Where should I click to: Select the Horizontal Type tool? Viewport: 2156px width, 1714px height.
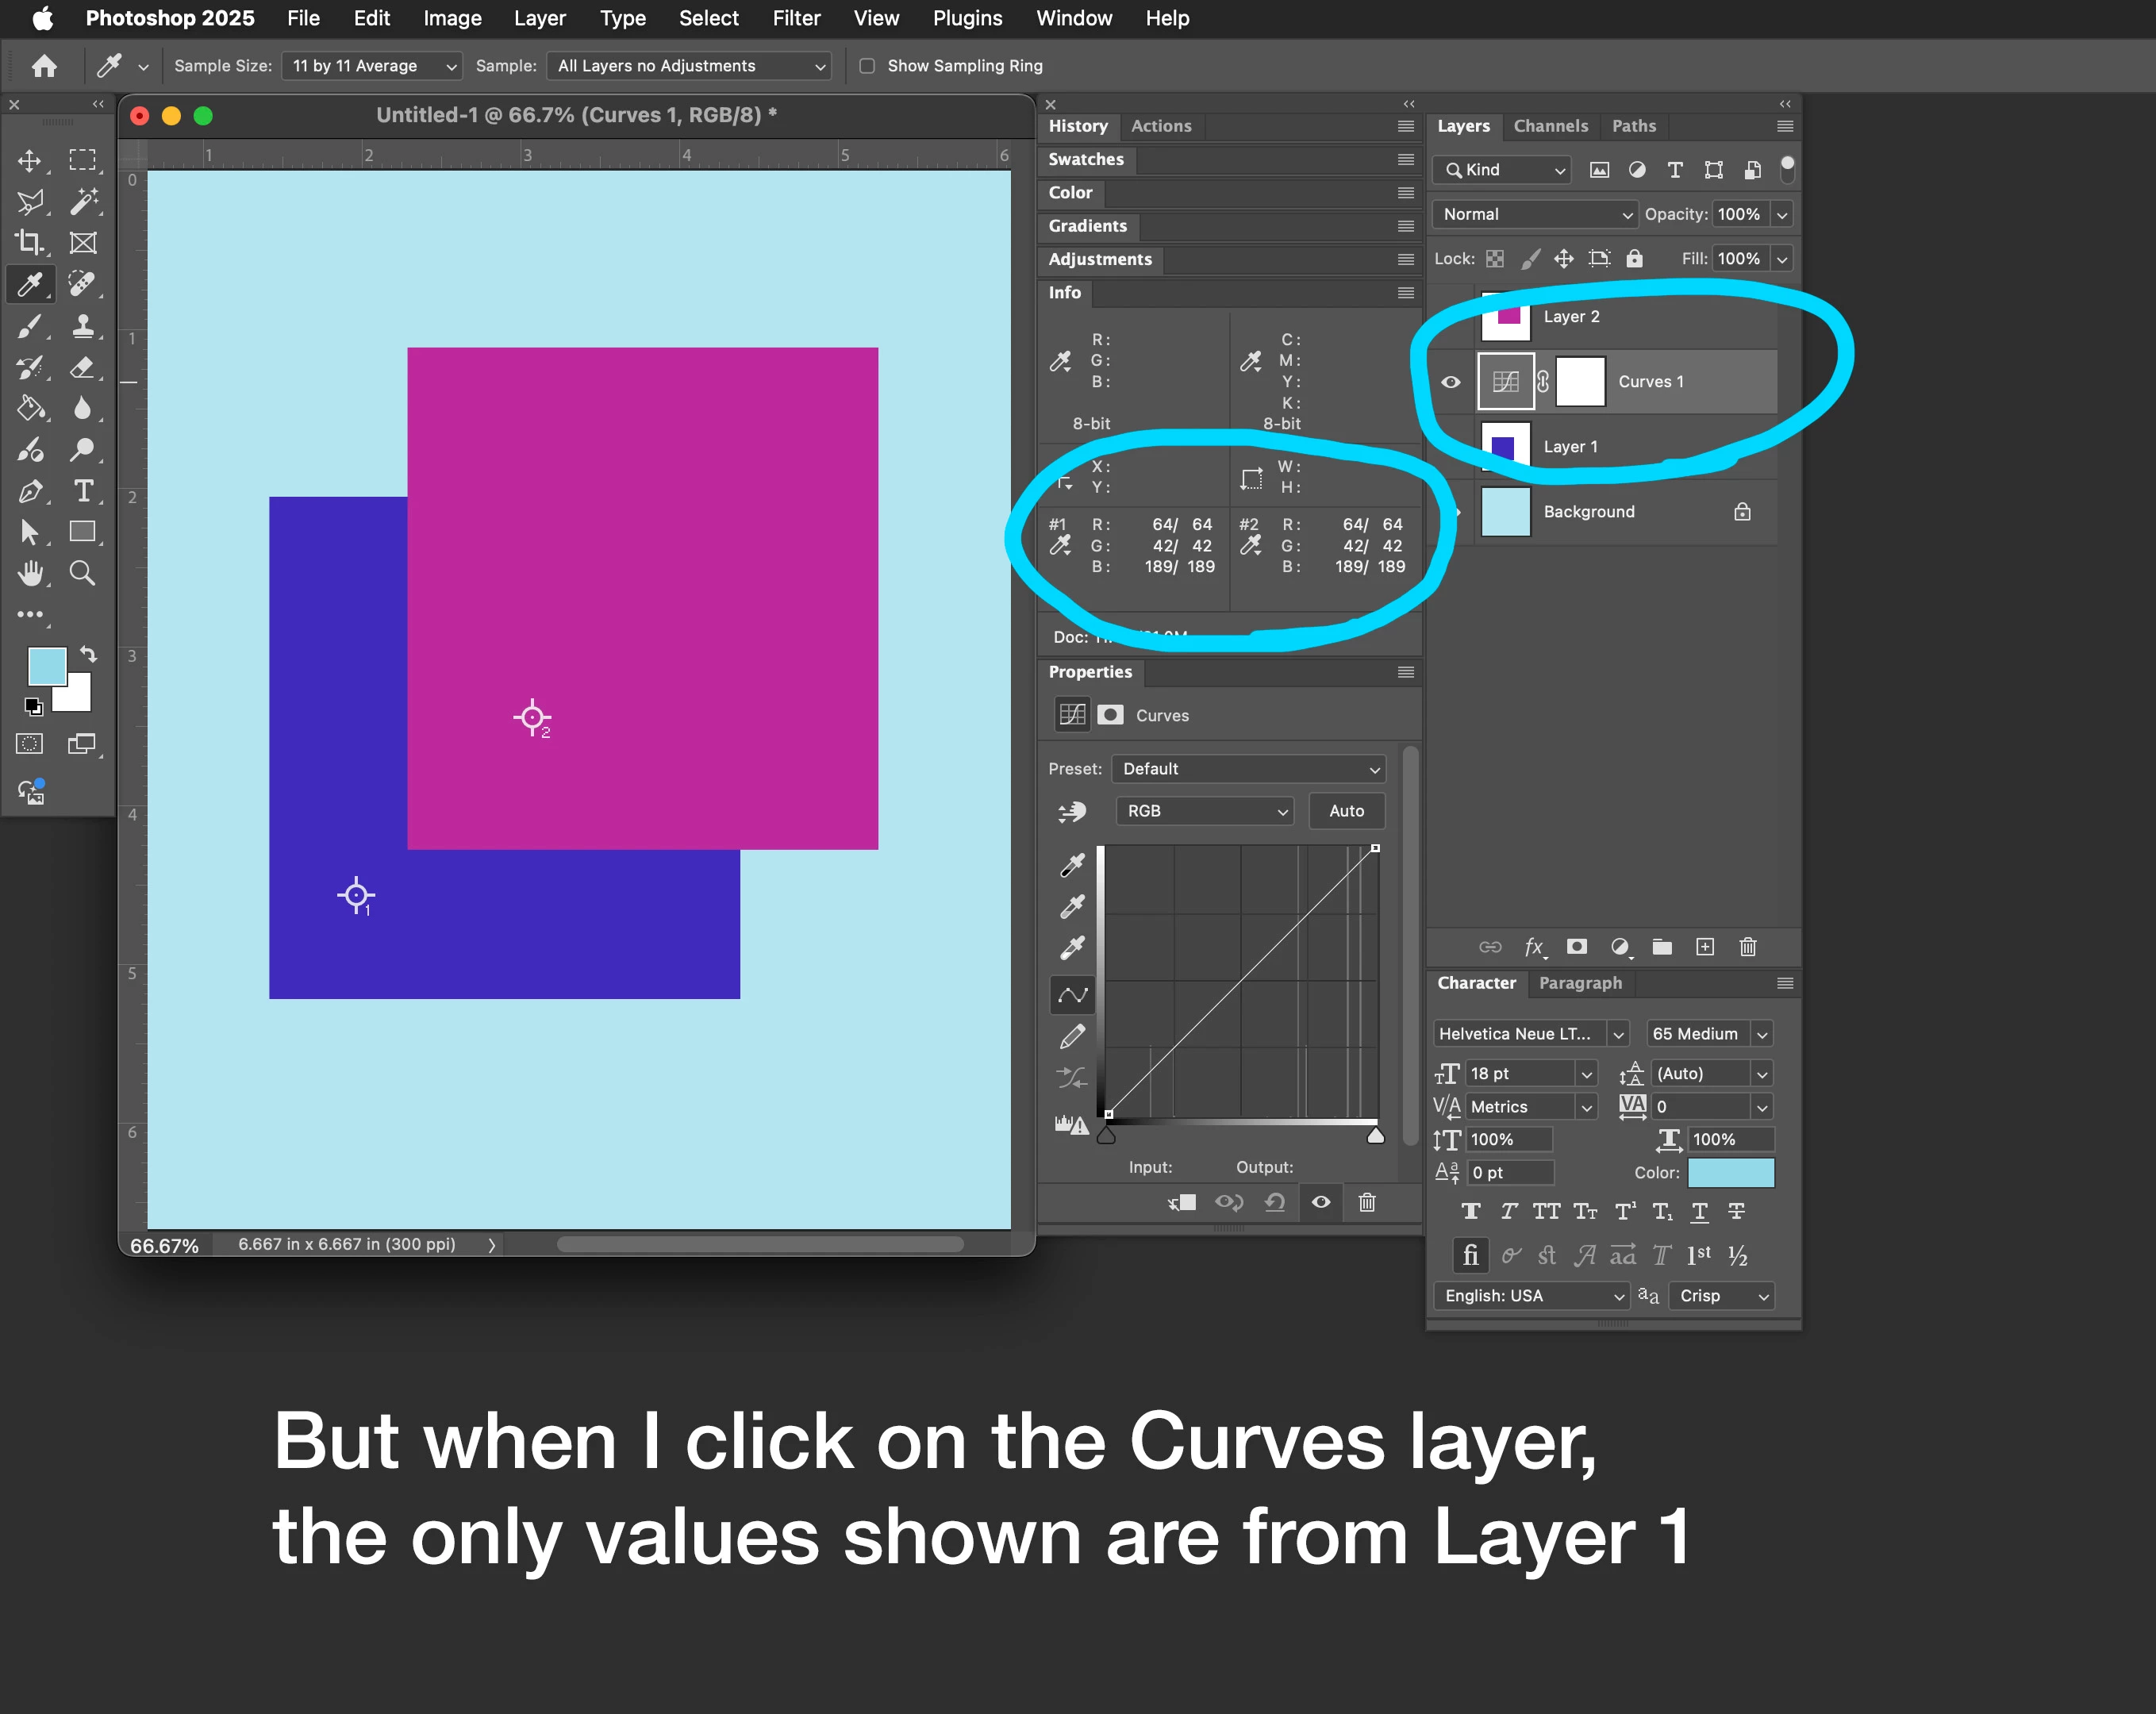83,491
